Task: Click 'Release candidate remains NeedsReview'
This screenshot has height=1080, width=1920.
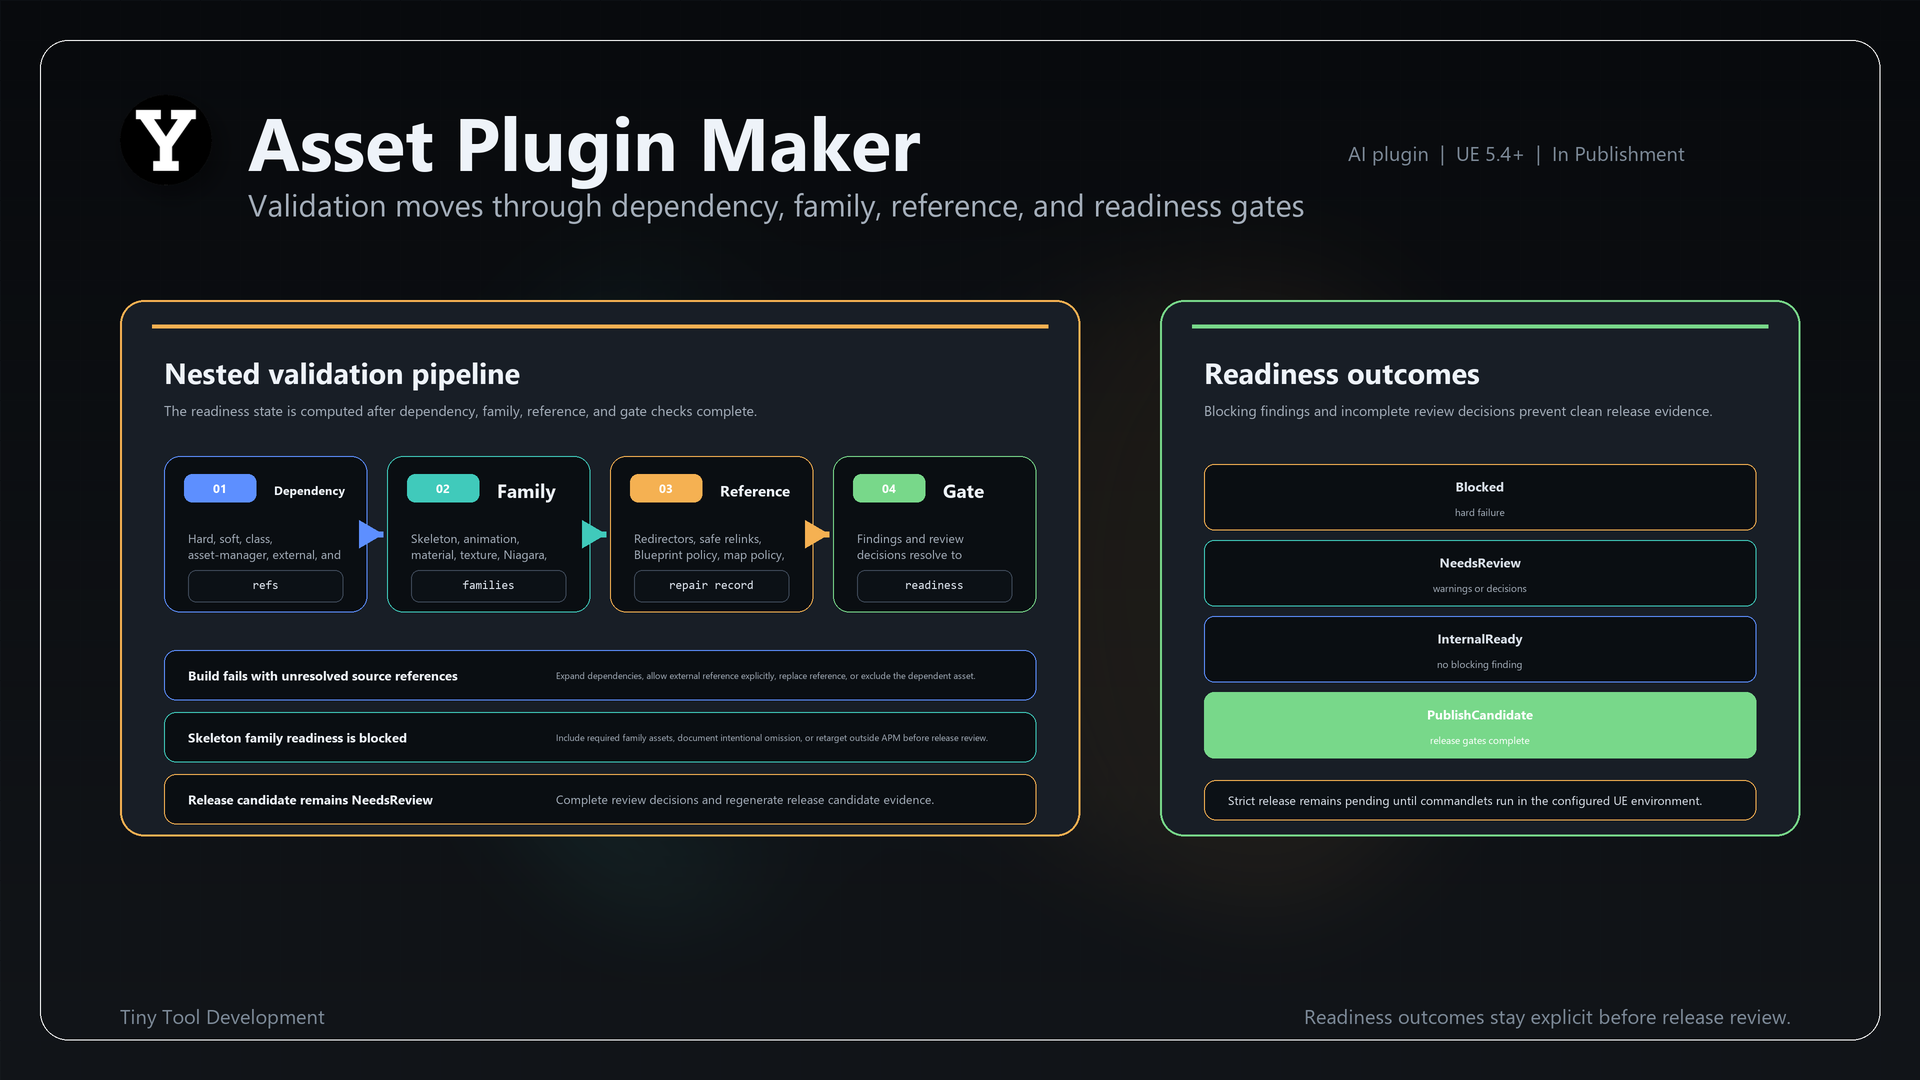Action: tap(310, 800)
